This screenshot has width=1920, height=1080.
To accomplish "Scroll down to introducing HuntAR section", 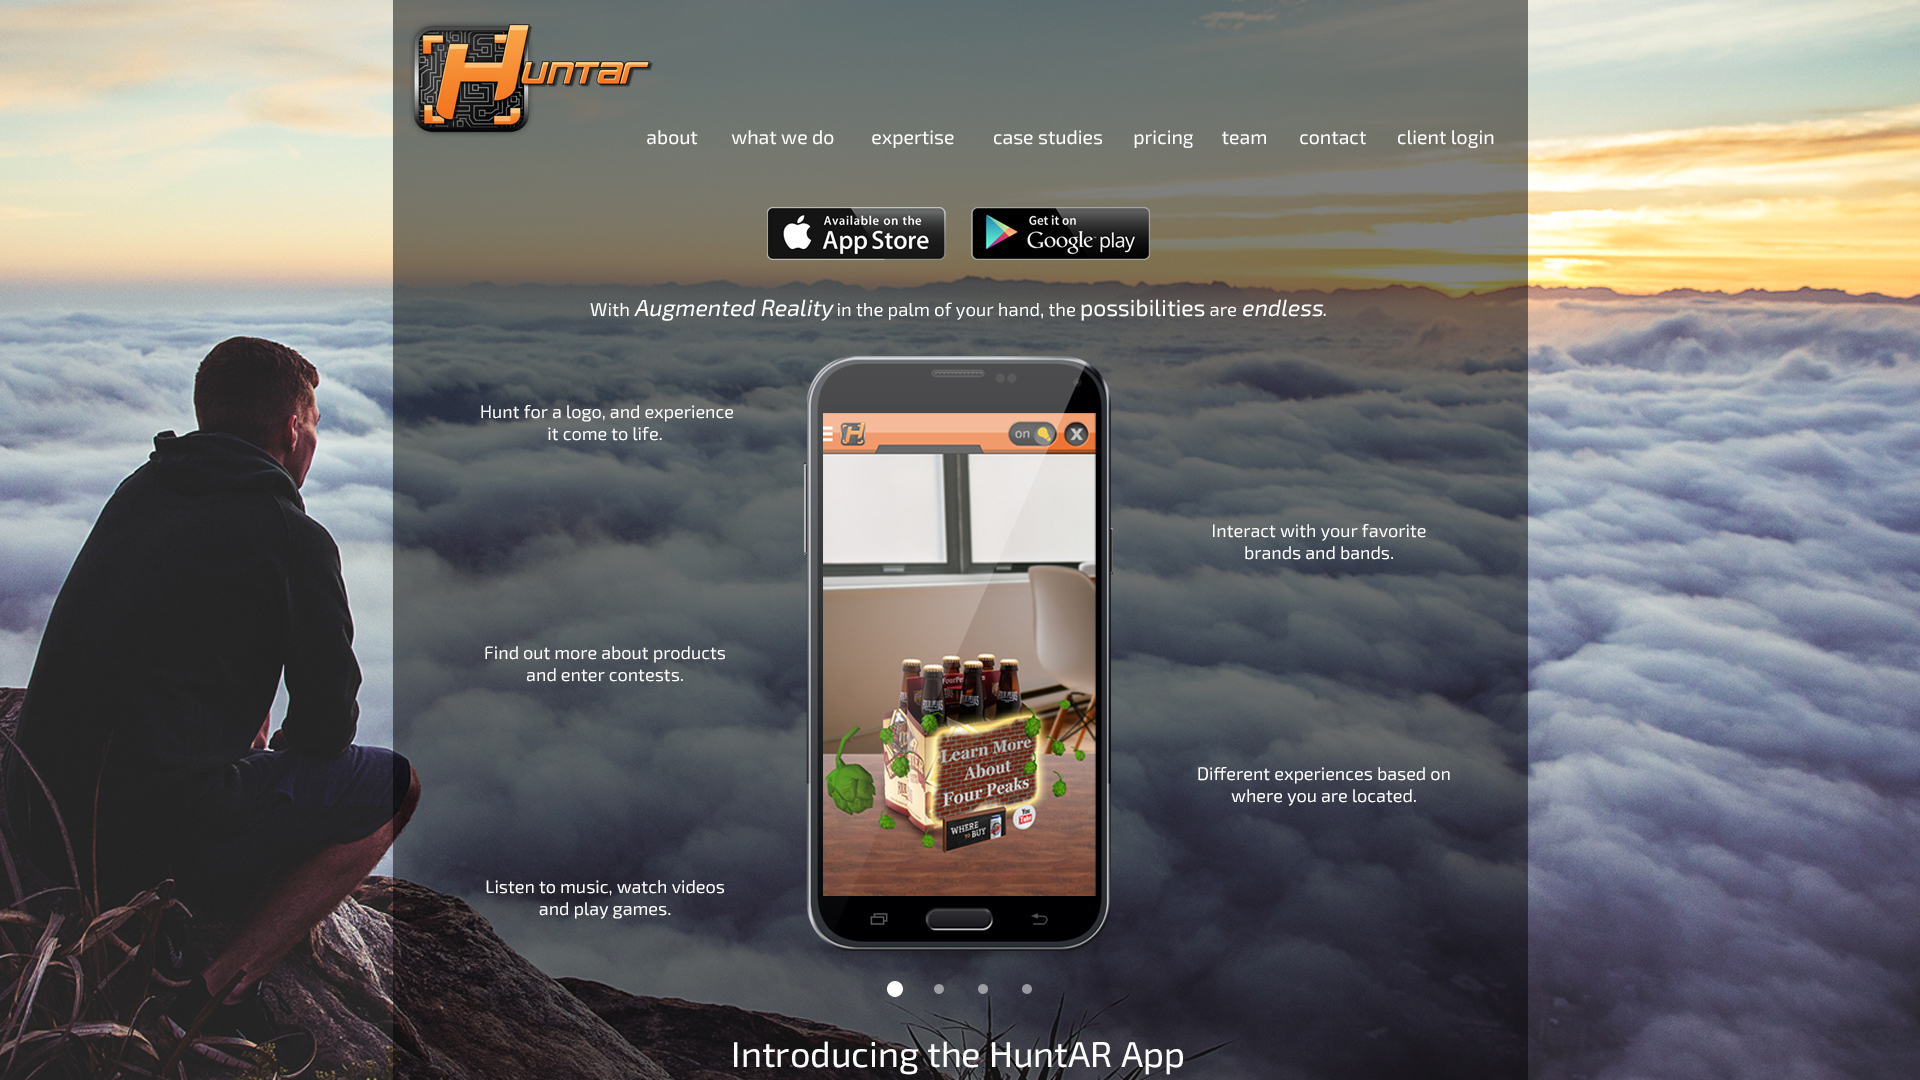I will (957, 1052).
